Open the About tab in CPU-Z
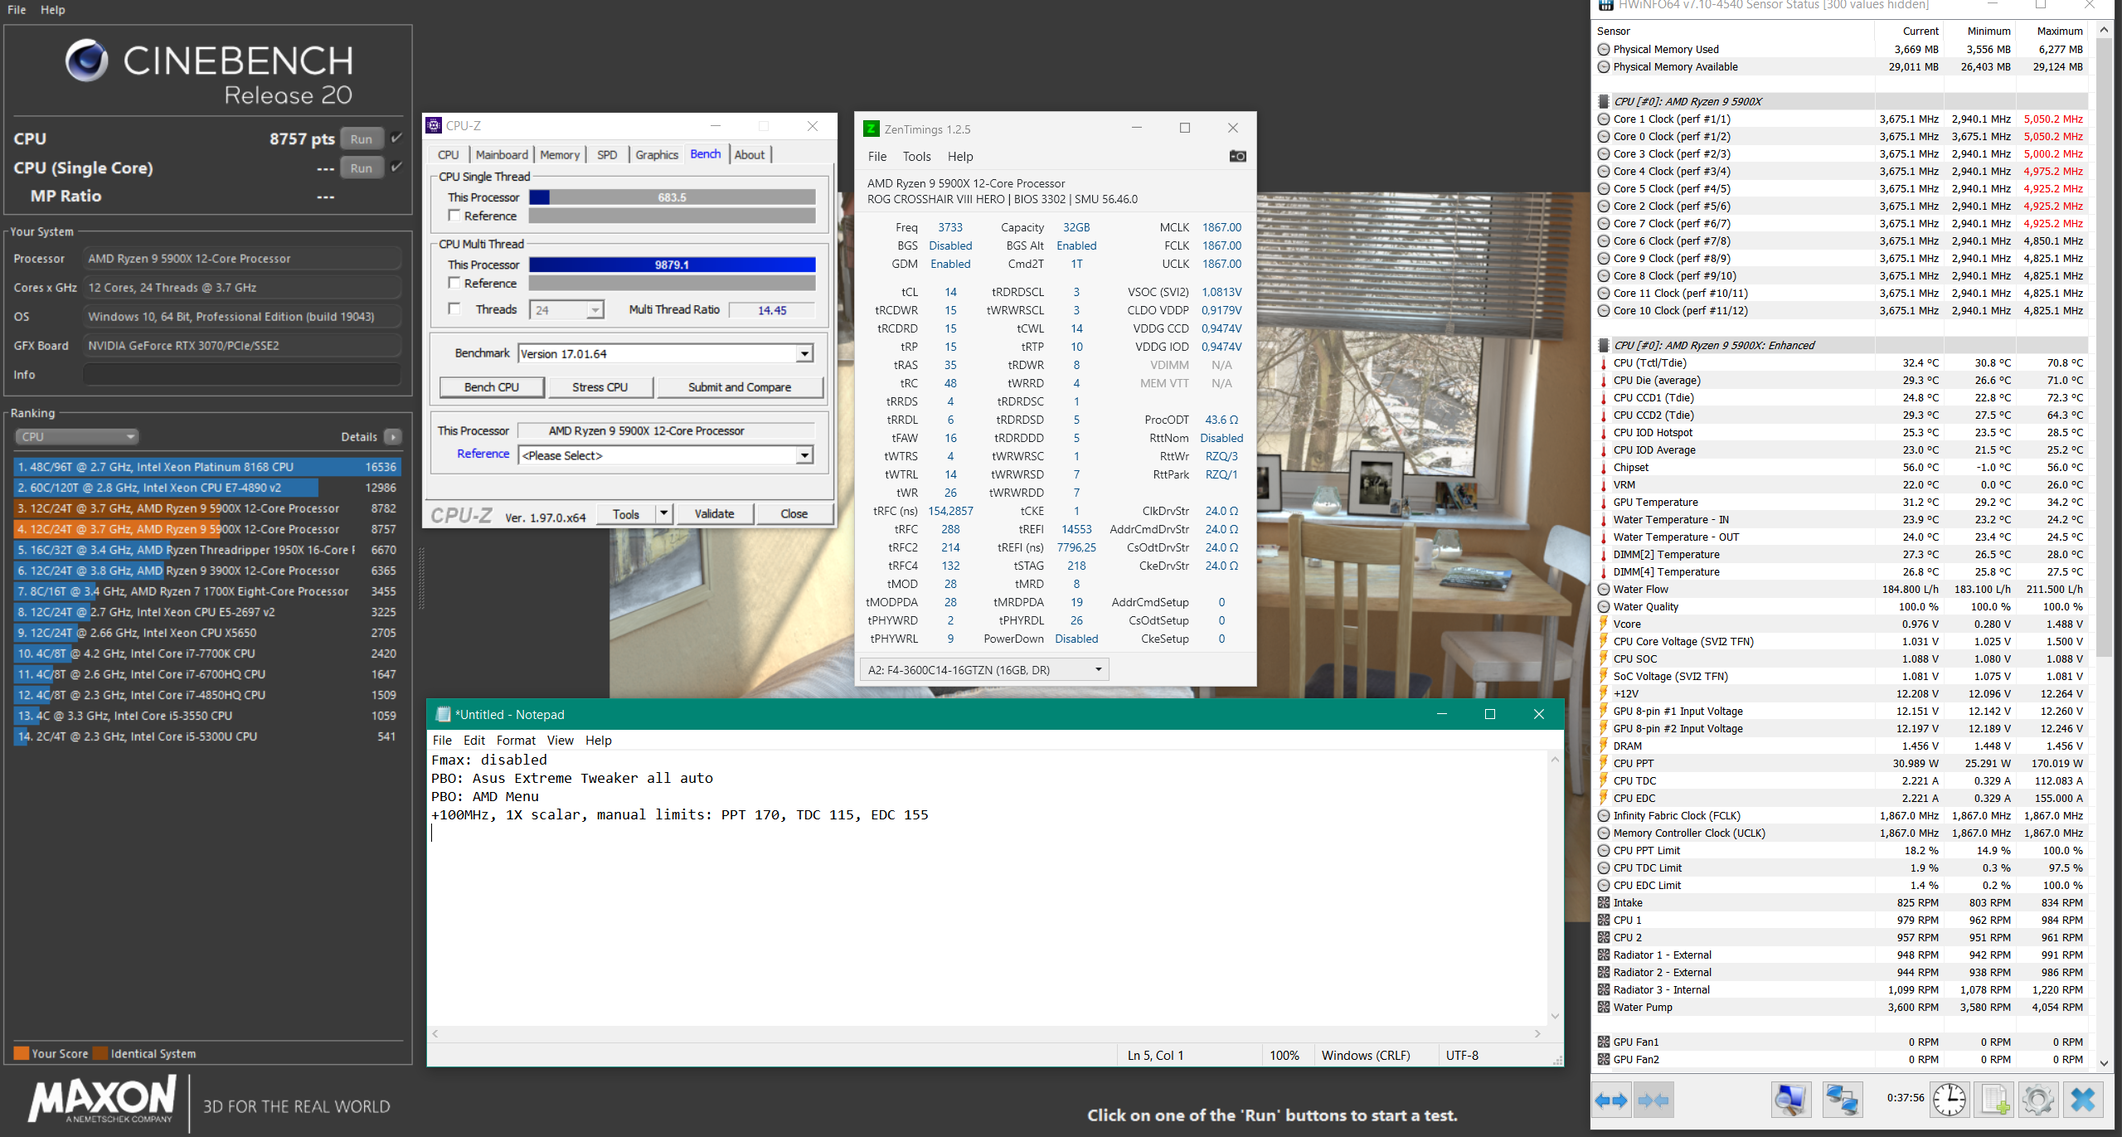The width and height of the screenshot is (2122, 1137). coord(749,155)
